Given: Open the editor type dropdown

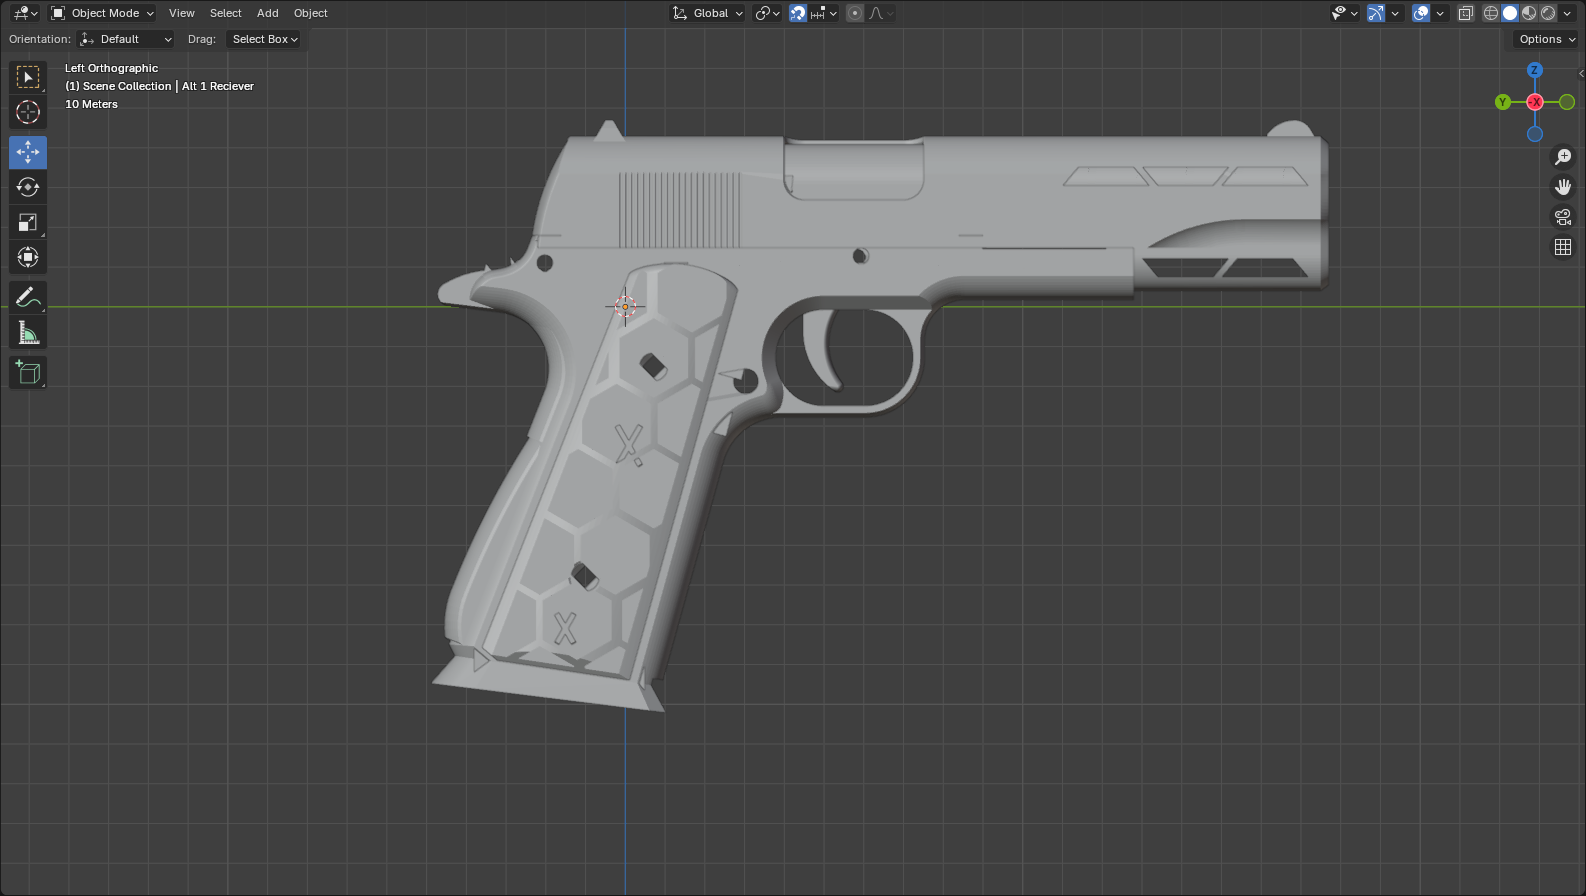Looking at the screenshot, I should (x=25, y=13).
